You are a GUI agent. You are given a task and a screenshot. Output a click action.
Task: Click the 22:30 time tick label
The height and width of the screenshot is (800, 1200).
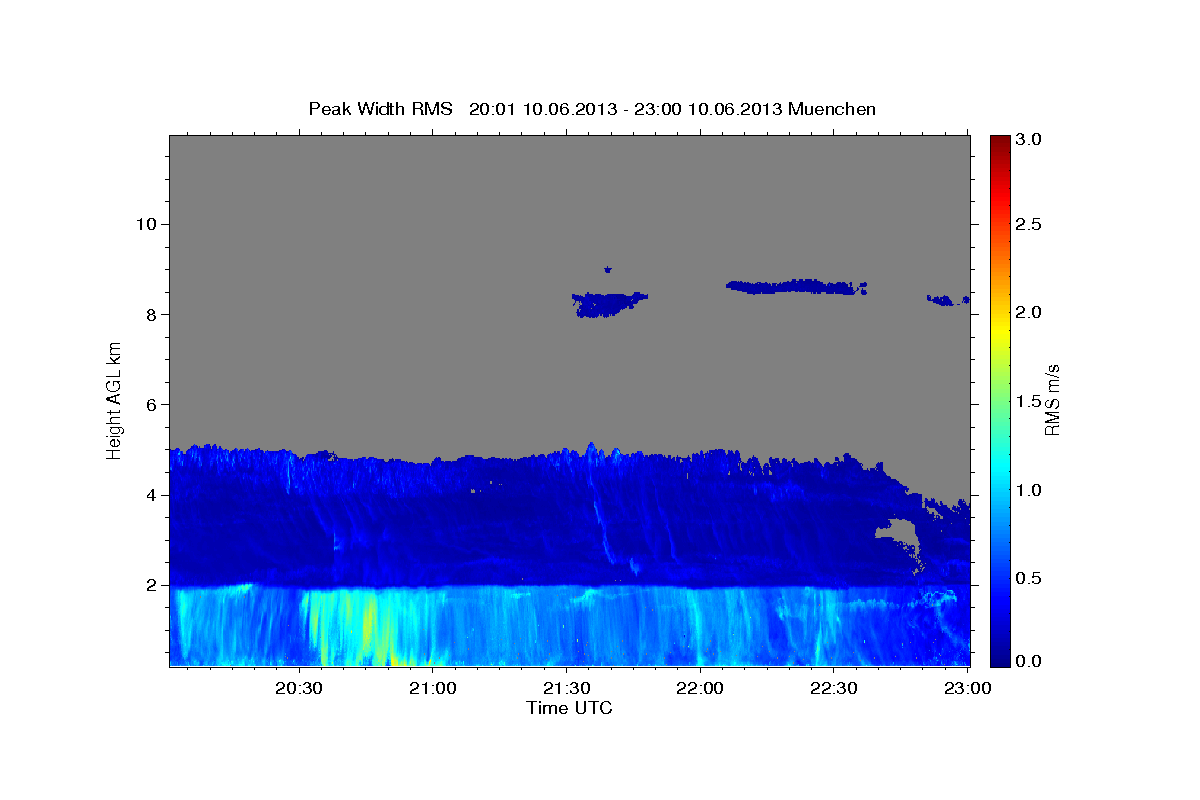pyautogui.click(x=833, y=689)
